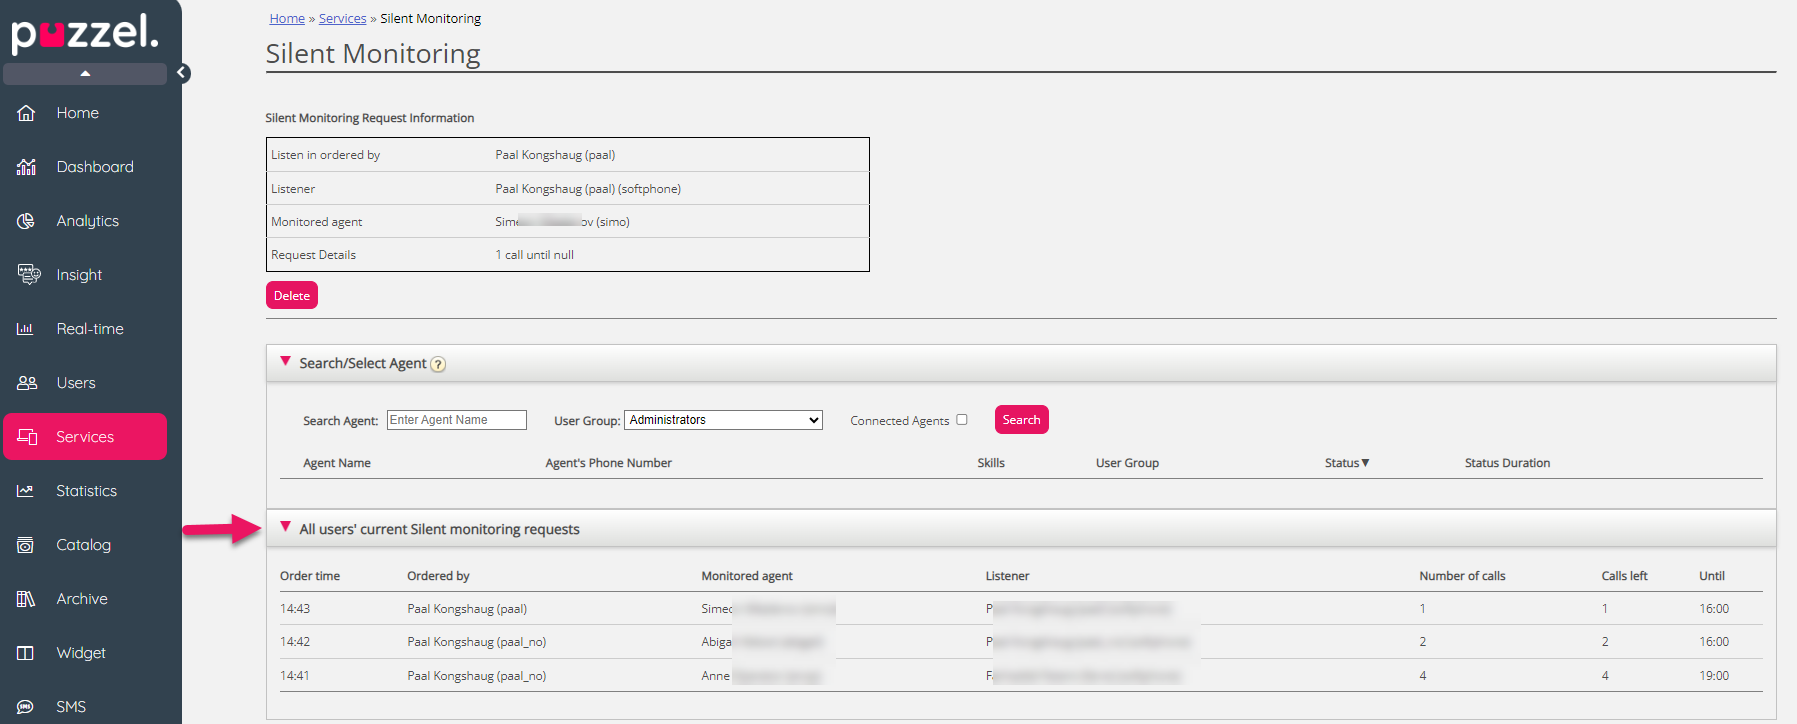This screenshot has height=724, width=1797.
Task: Open Dashboard via its chart icon
Action: (26, 167)
